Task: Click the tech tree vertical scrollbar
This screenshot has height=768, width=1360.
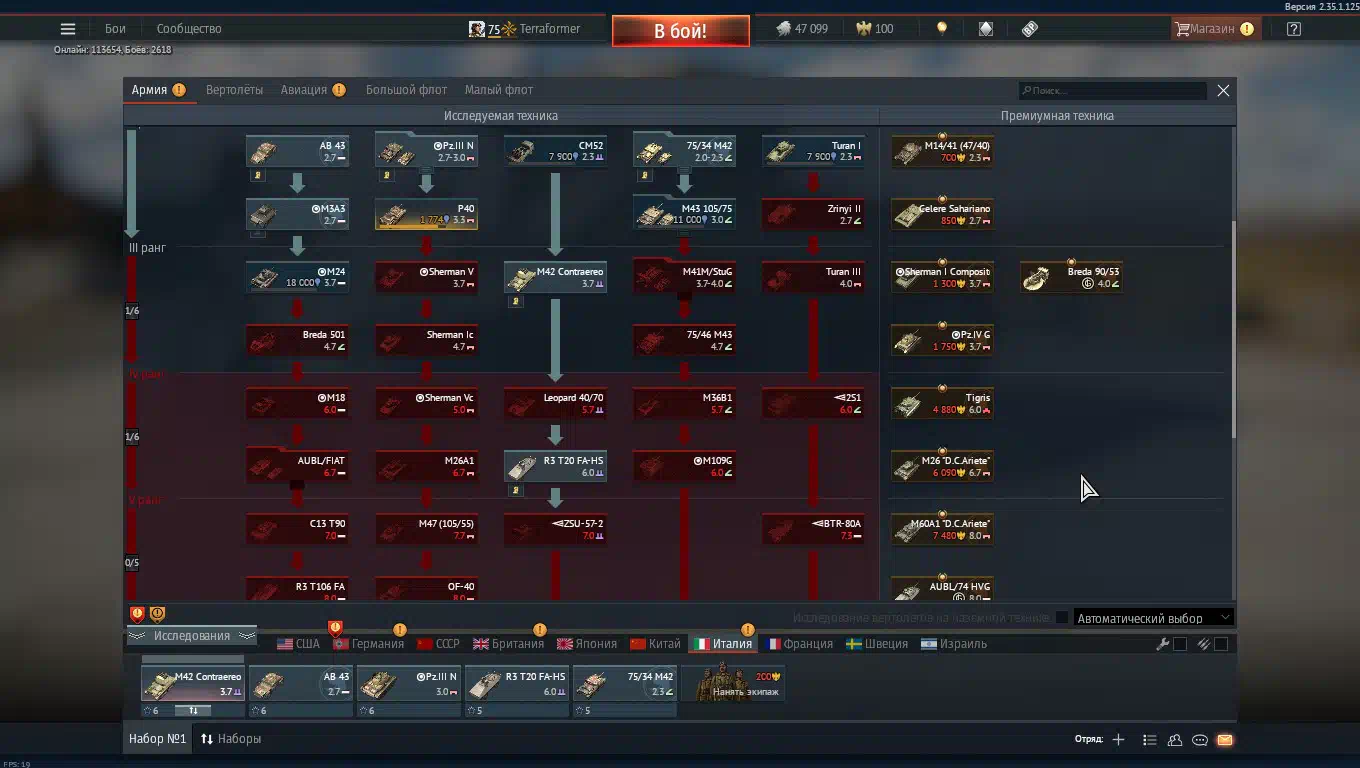Action: click(x=1233, y=328)
